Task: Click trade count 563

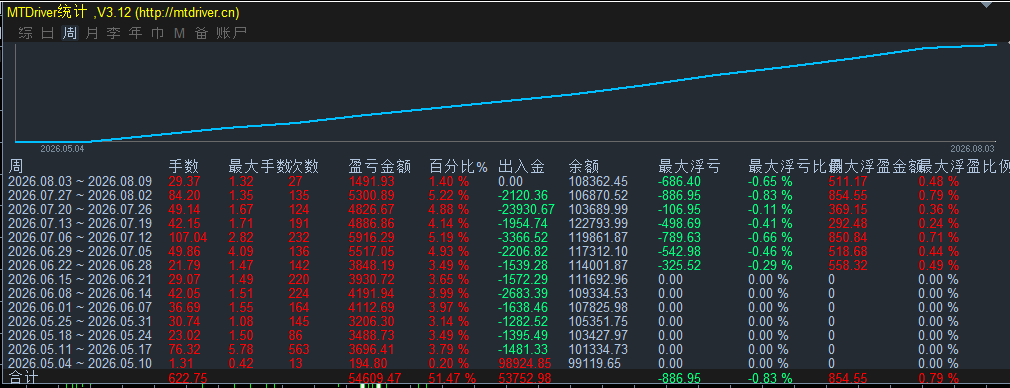Action: point(298,349)
